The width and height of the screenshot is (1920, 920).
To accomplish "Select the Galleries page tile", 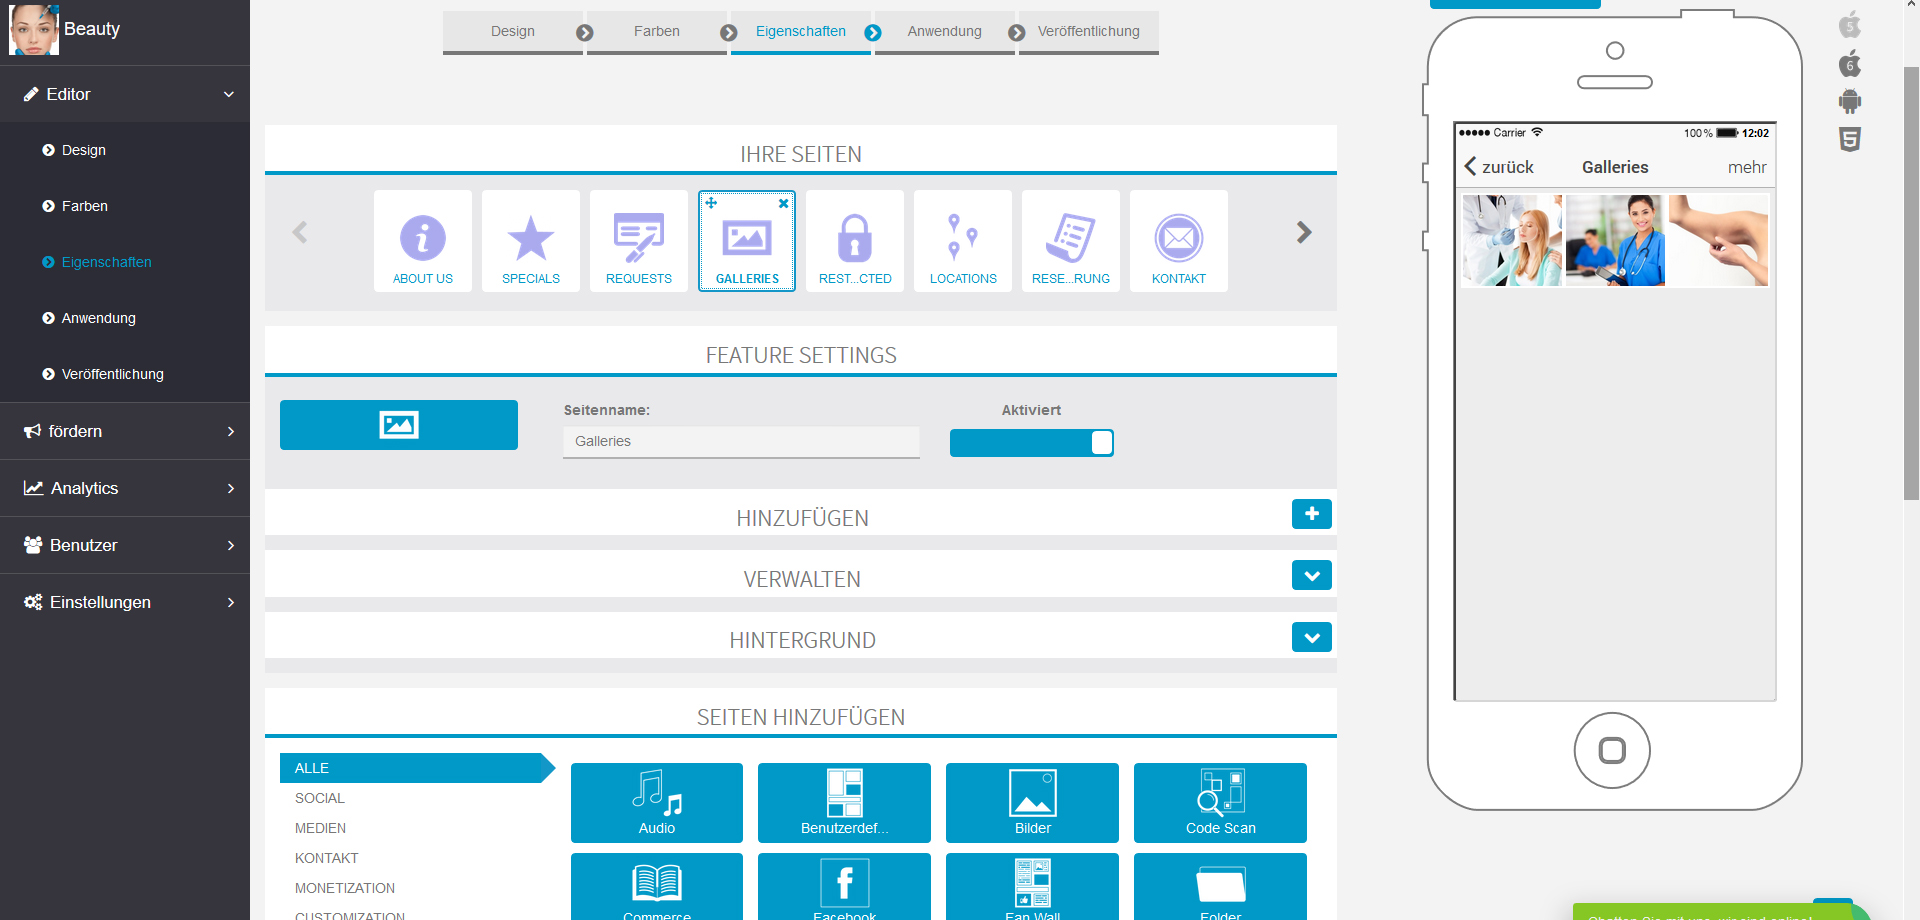I will pos(747,241).
